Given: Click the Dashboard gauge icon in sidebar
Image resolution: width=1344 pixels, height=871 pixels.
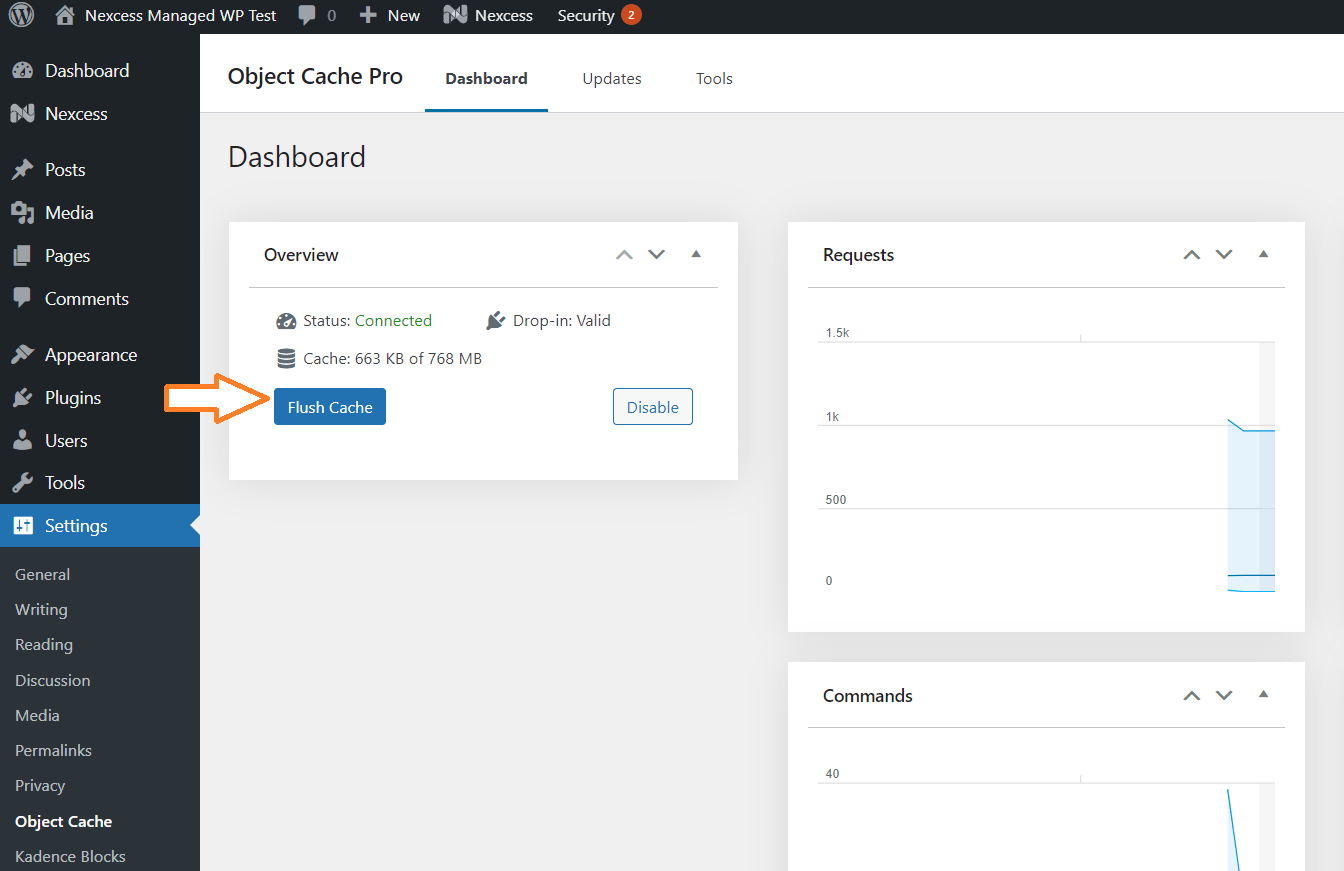Looking at the screenshot, I should pyautogui.click(x=22, y=71).
